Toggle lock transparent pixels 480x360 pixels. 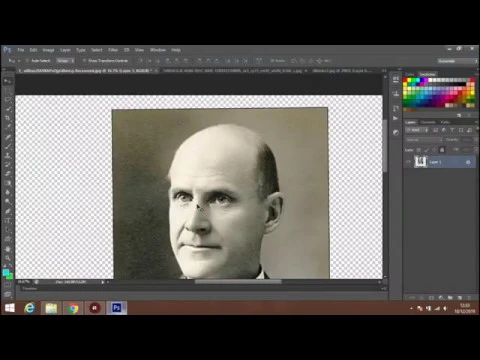tap(419, 150)
